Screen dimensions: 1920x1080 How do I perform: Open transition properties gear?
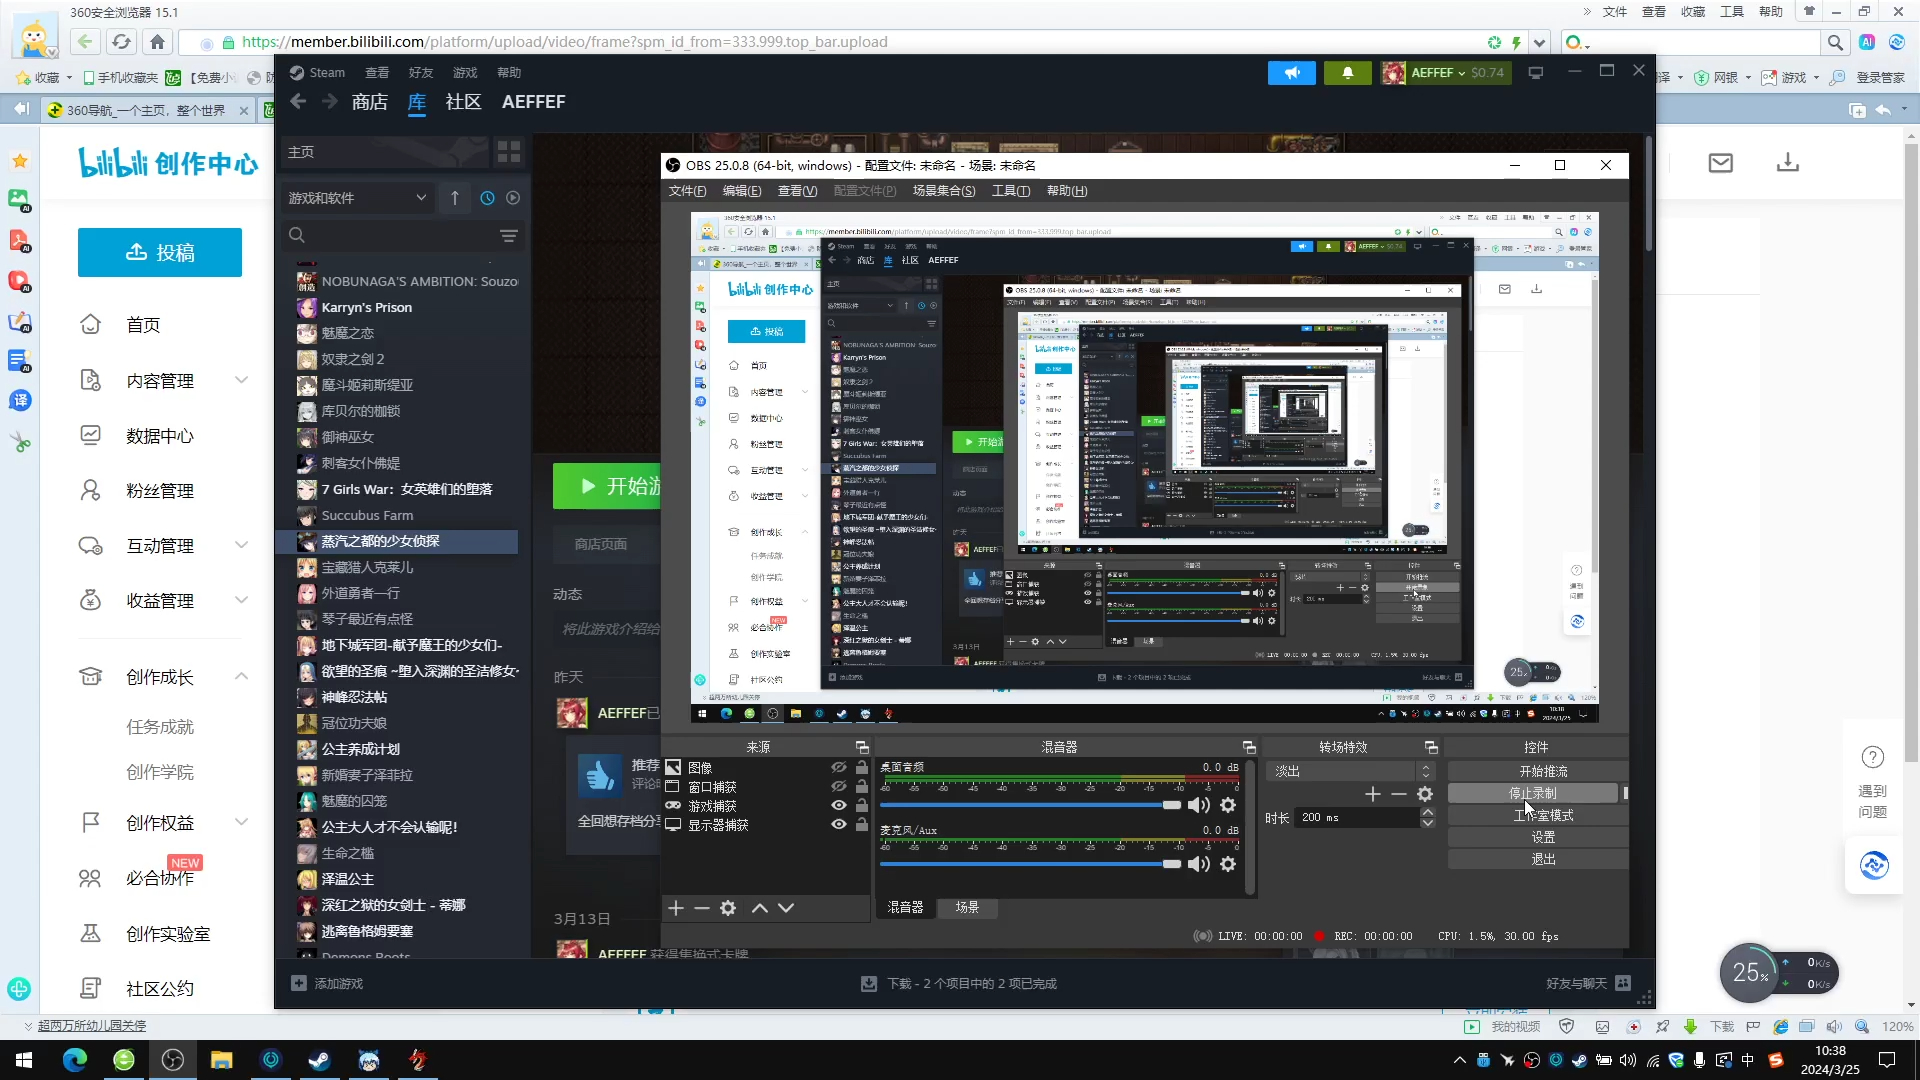click(x=1425, y=794)
